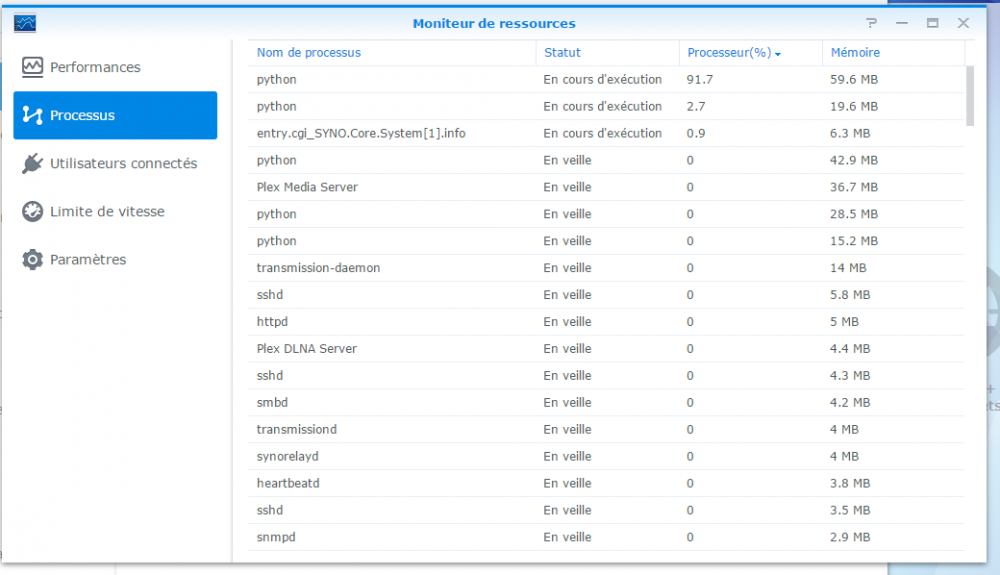Click the Performances chart icon in sidebar
Viewport: 1000px width, 575px height.
[x=33, y=67]
